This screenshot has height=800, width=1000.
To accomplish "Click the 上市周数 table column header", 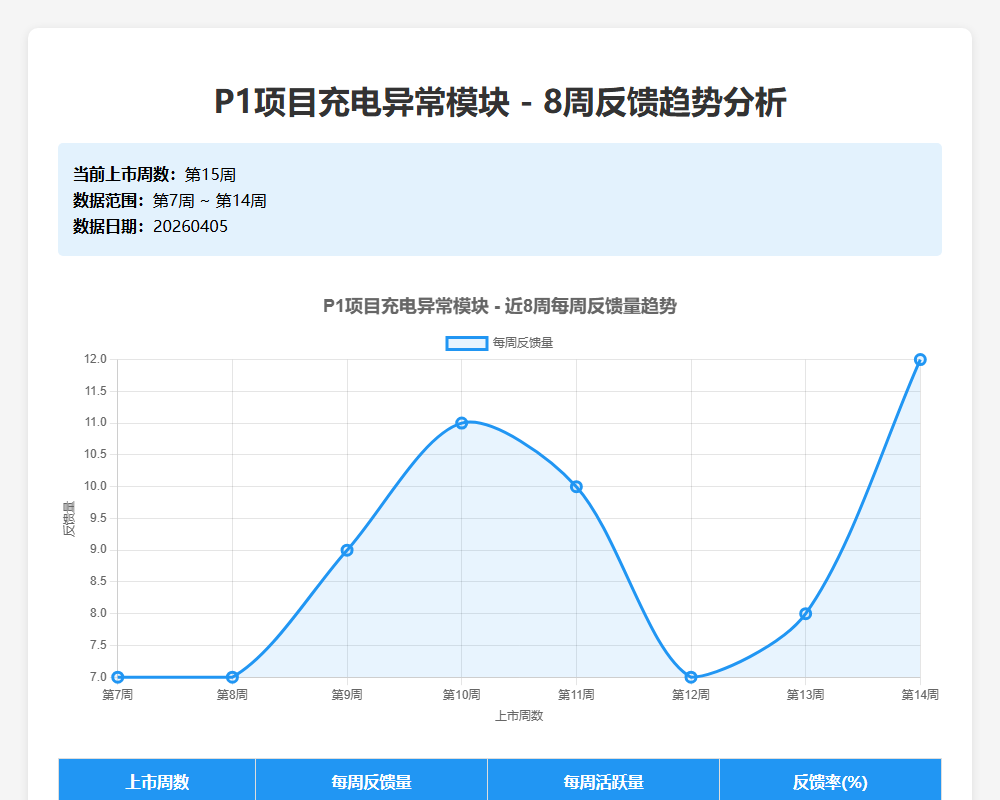I will [x=157, y=781].
